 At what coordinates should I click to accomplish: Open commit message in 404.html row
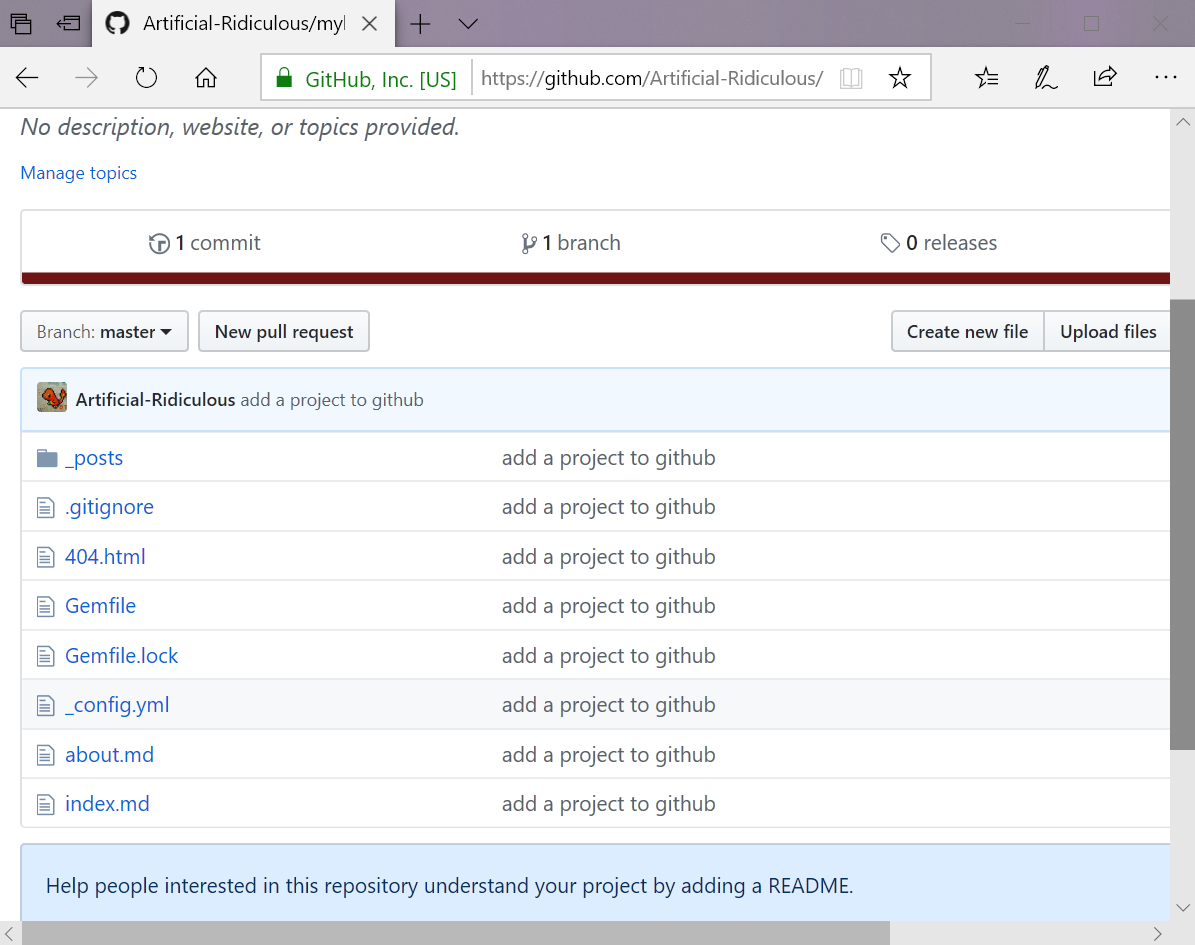point(608,557)
